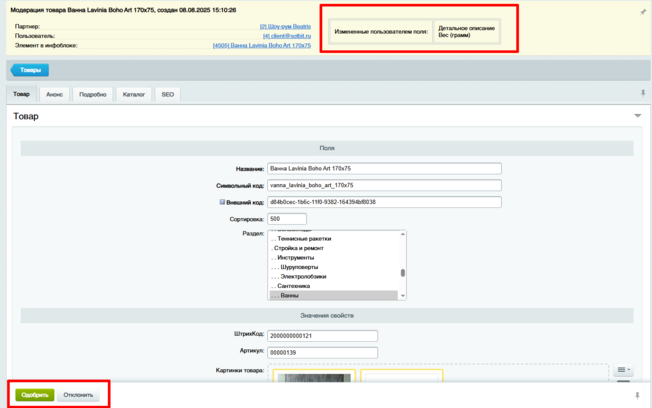Collapse the Товар section with the triangle
This screenshot has width=652, height=408.
tap(637, 116)
